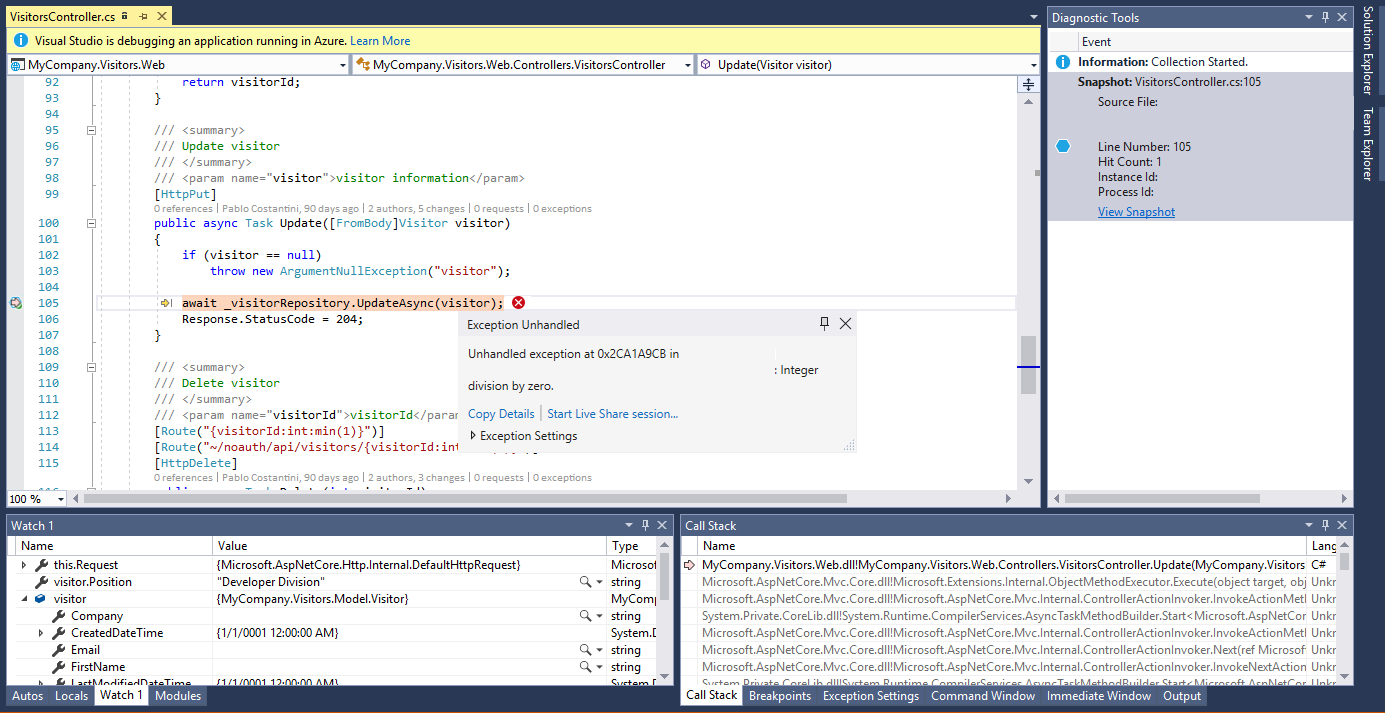Click the info icon on the Azure debugging bar

click(x=19, y=40)
